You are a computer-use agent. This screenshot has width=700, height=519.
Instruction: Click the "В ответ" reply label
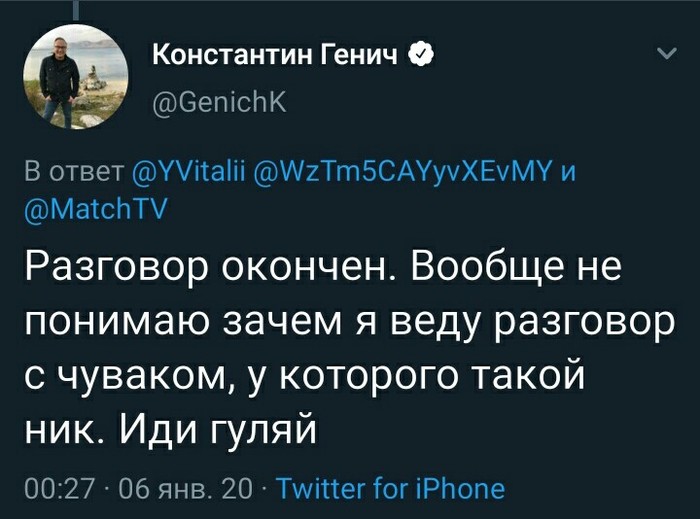(x=73, y=173)
